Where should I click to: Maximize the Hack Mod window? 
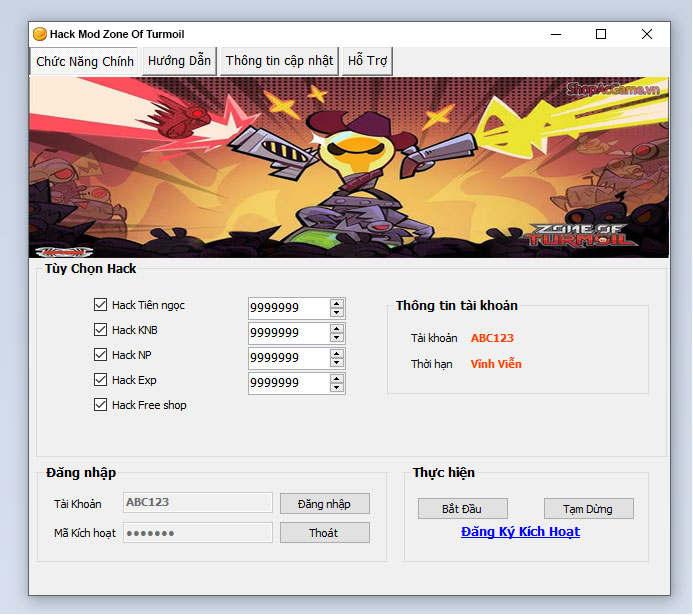(601, 34)
